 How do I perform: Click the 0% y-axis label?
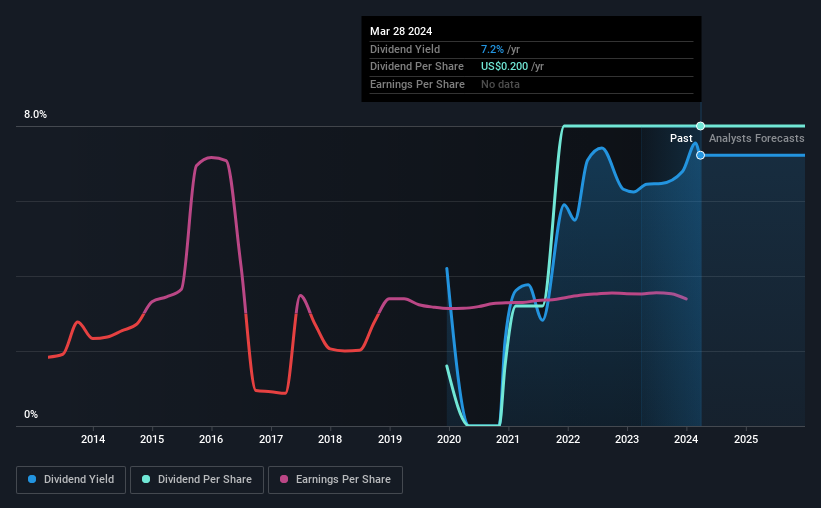(x=31, y=415)
